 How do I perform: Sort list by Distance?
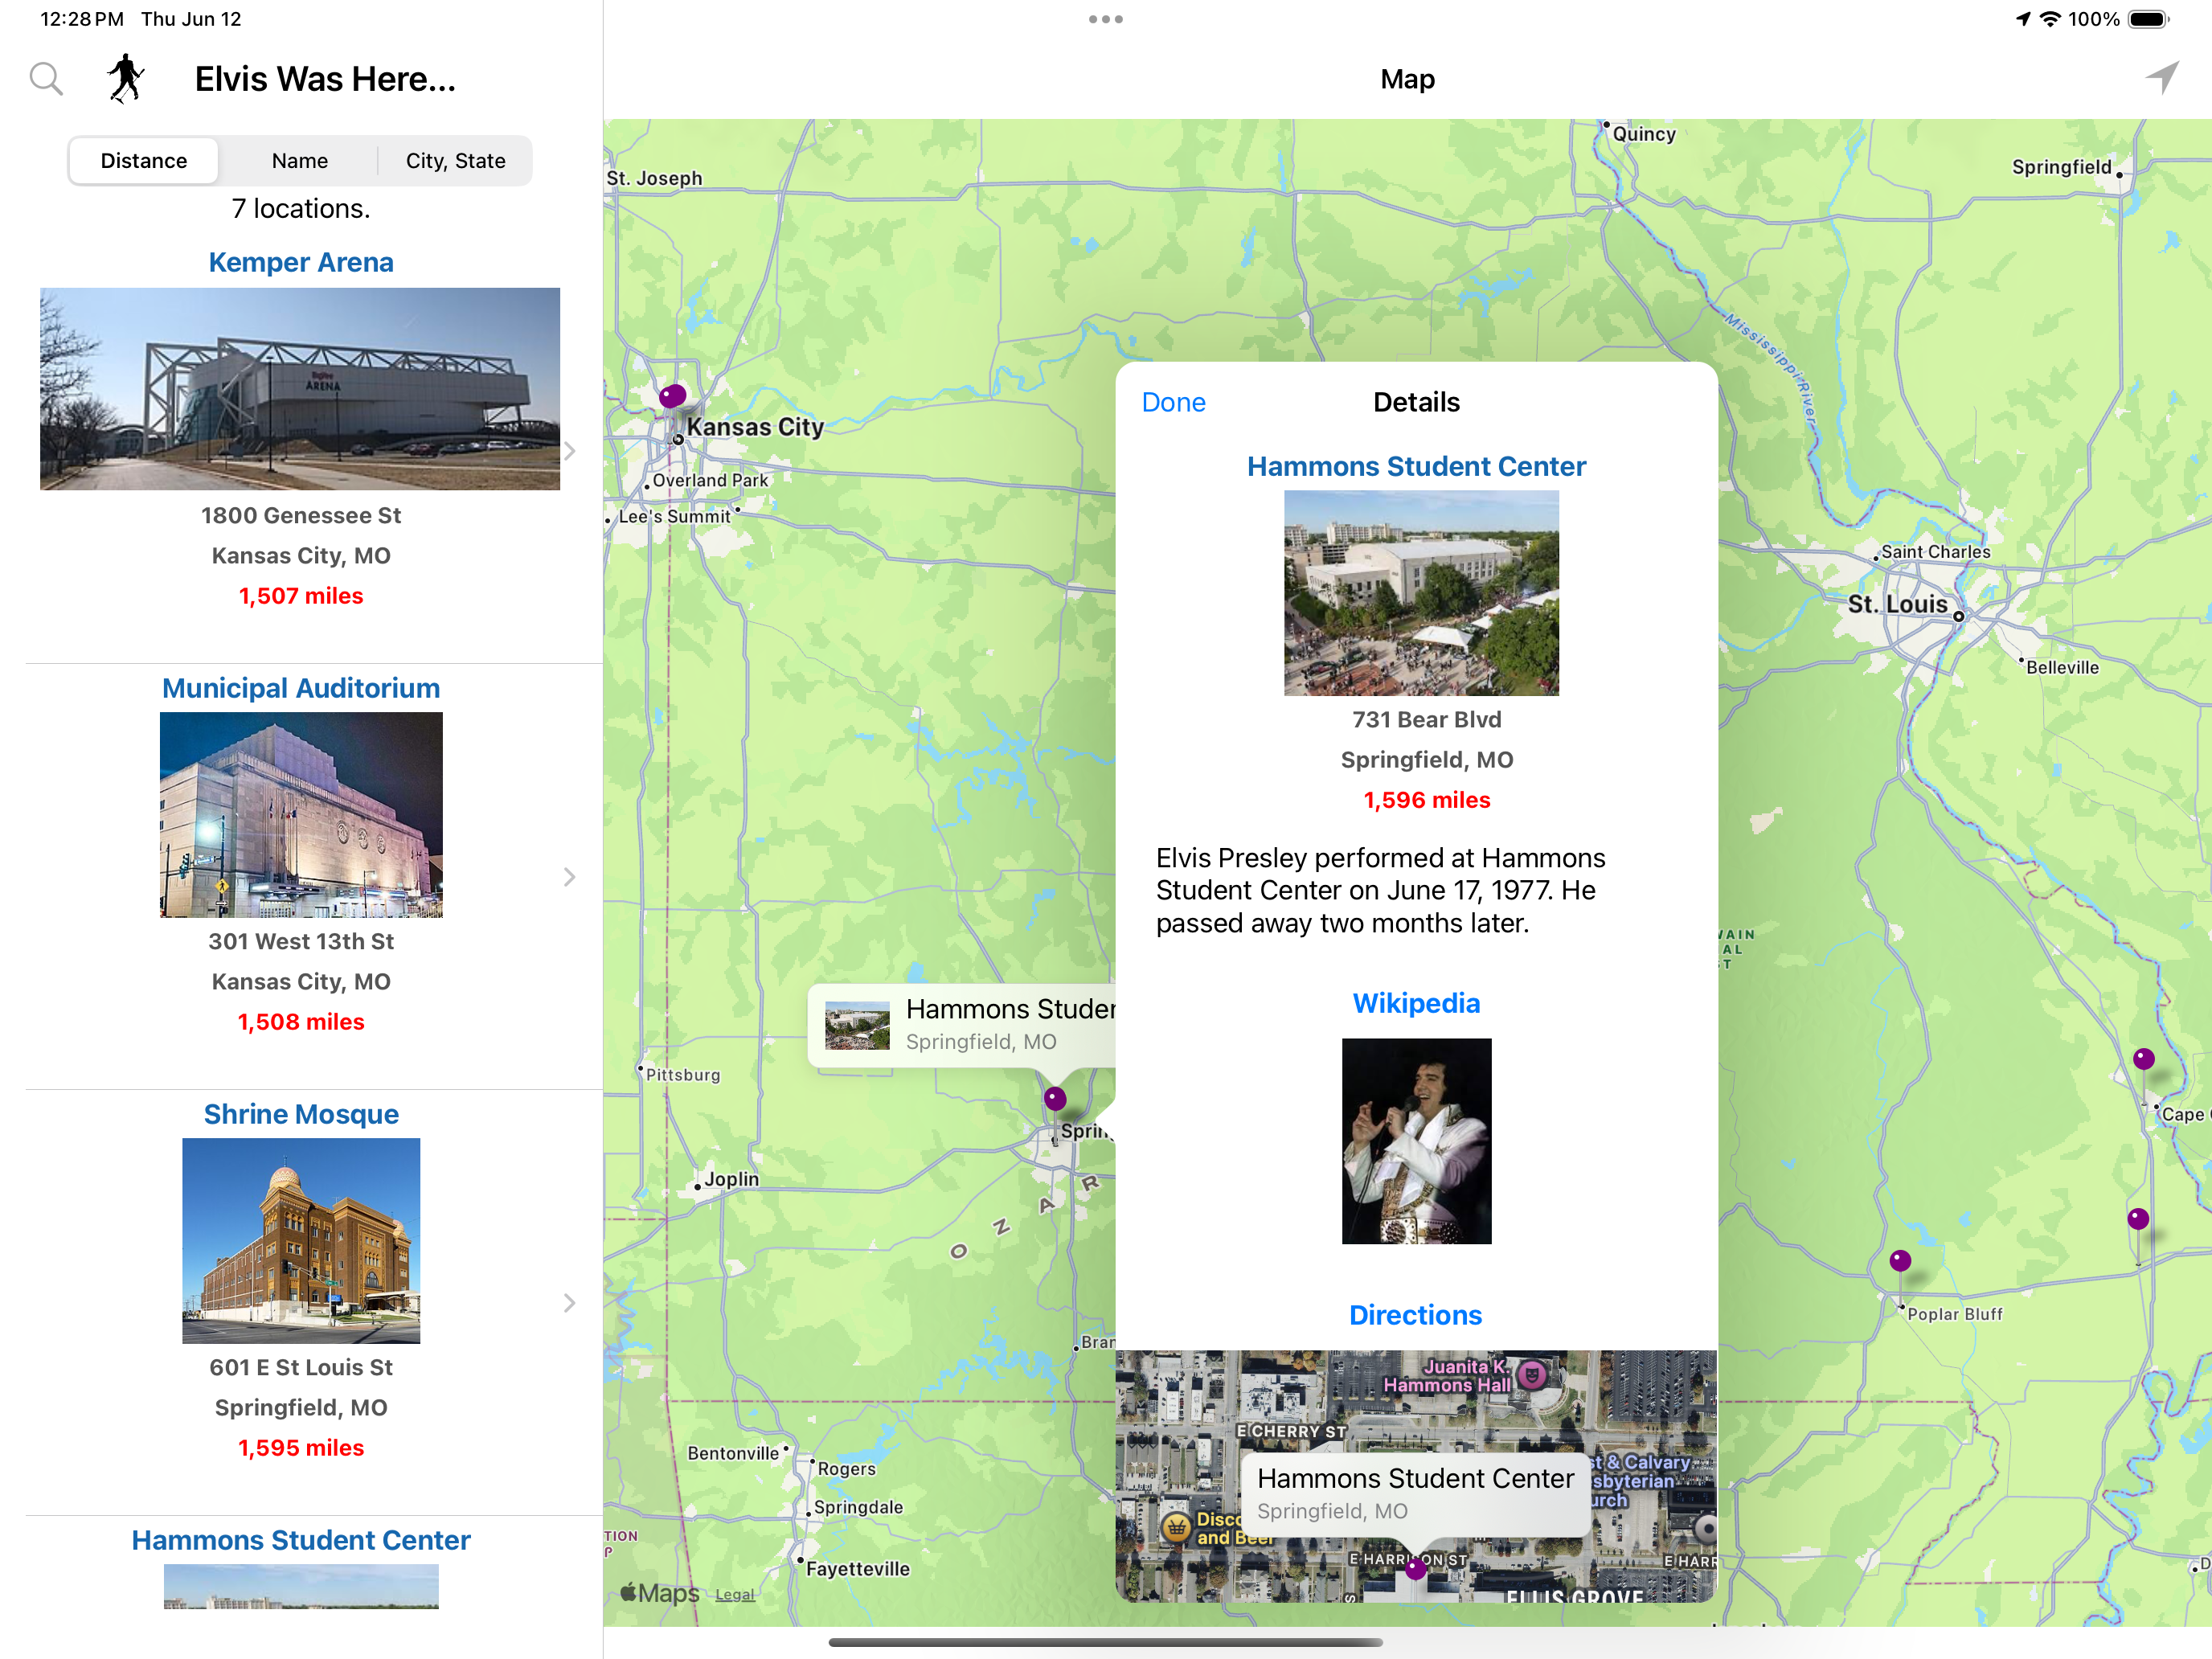click(144, 161)
